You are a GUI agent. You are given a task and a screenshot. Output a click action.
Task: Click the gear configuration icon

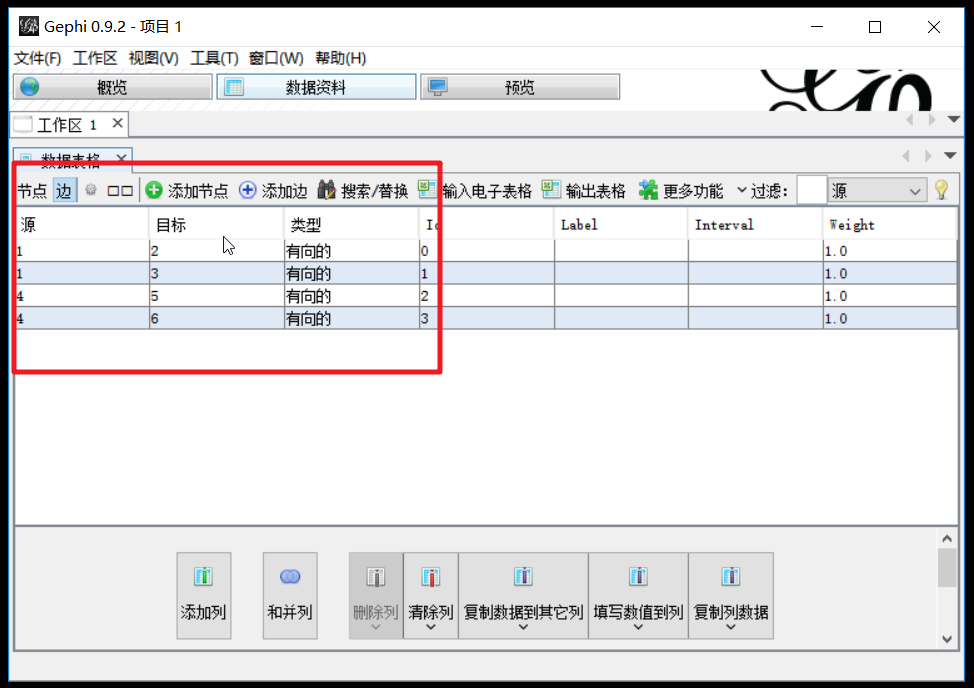click(91, 190)
